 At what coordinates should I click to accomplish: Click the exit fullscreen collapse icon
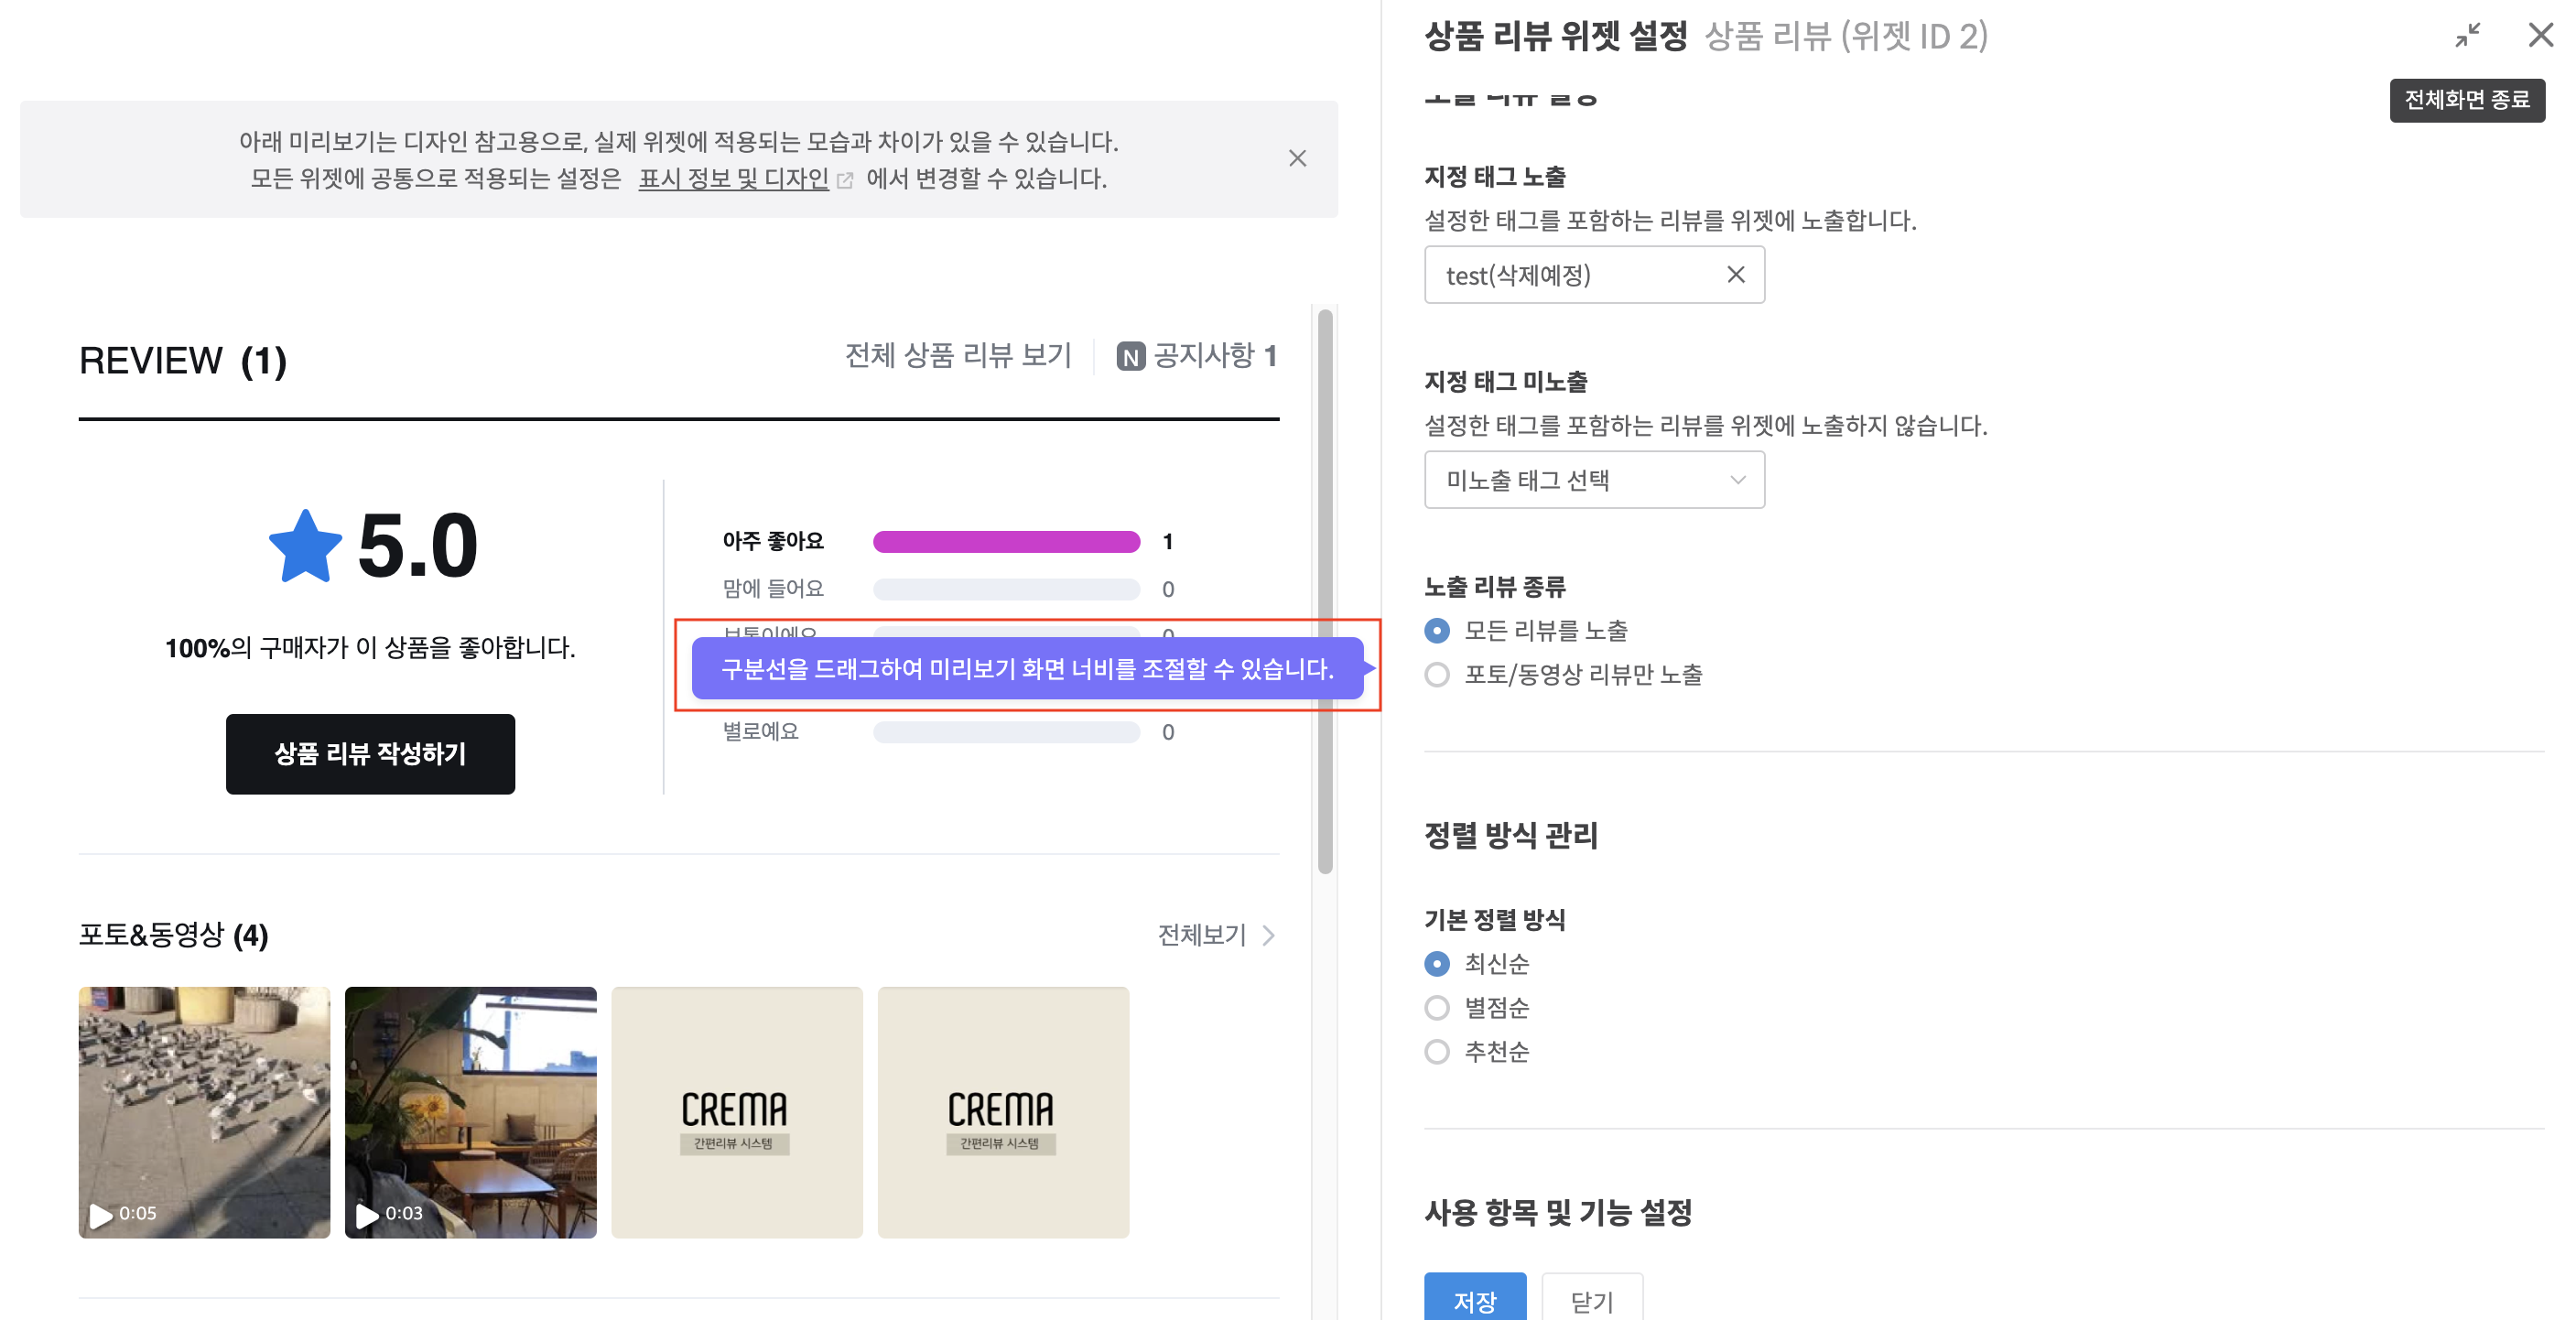point(2467,36)
